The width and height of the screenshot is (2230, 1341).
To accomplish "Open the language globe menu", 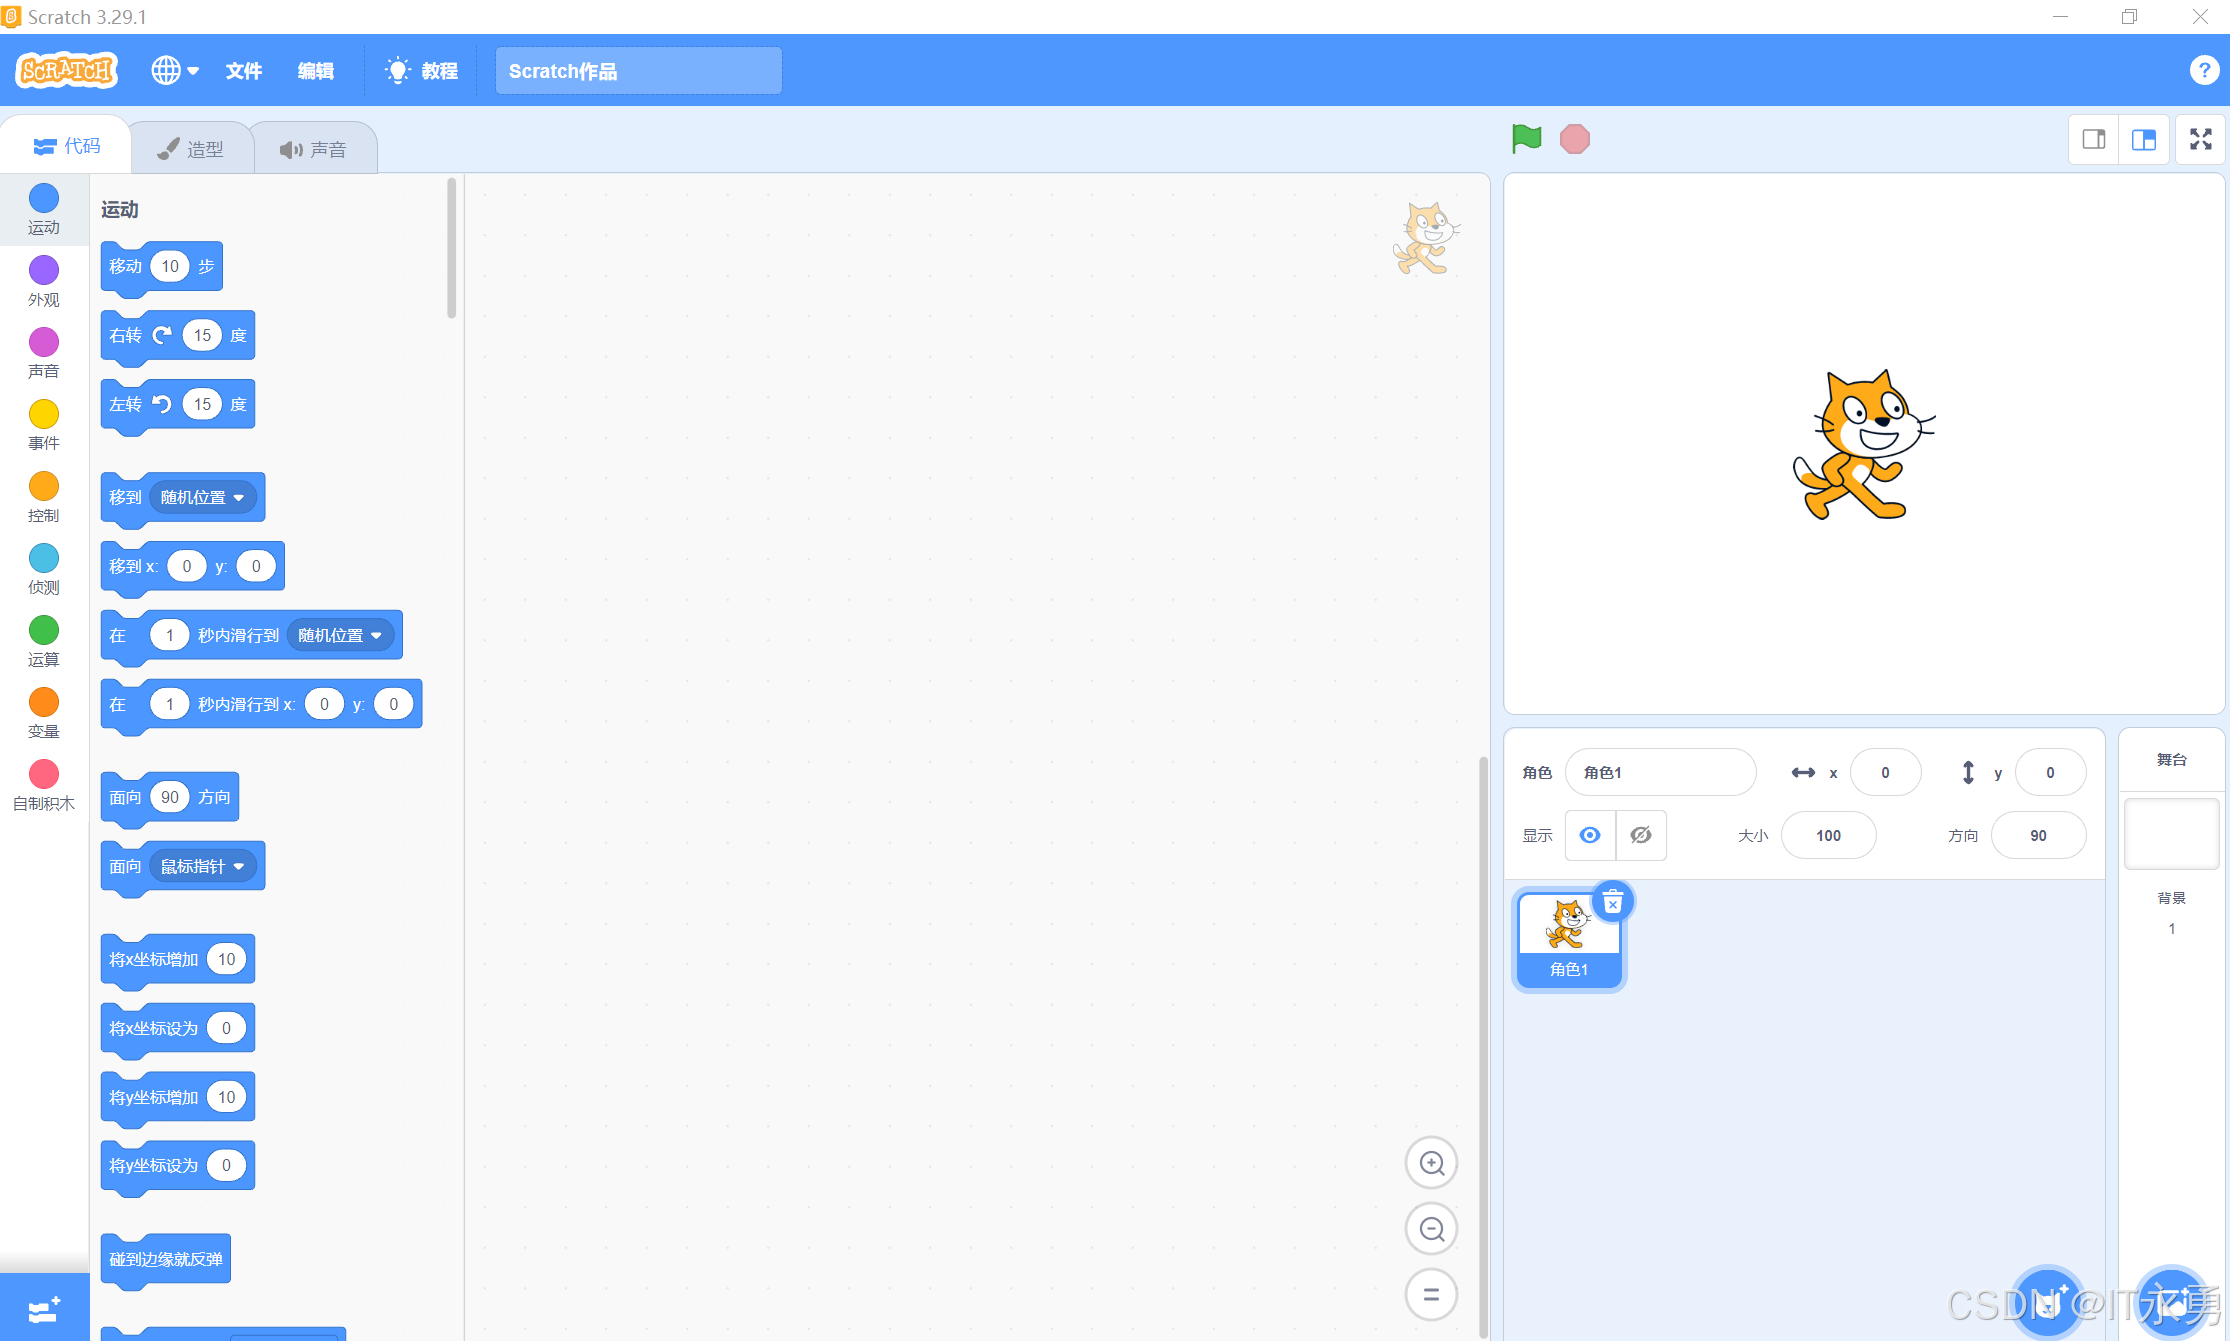I will [x=175, y=70].
